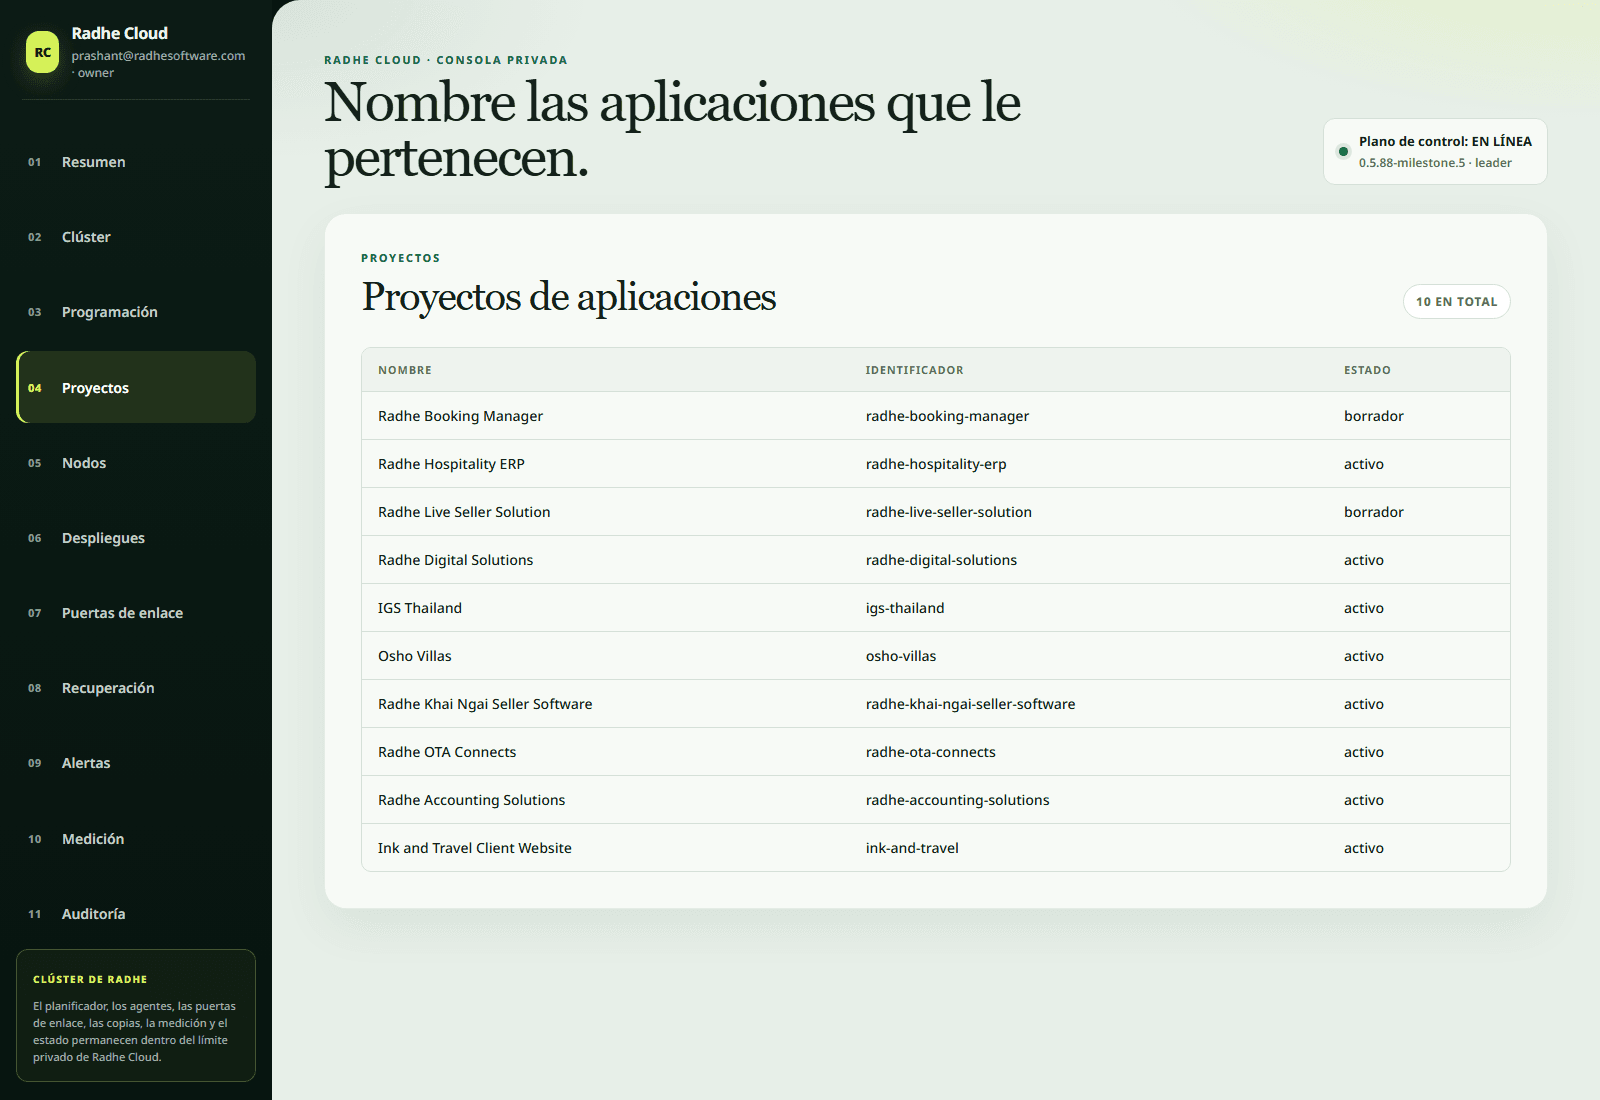Click borrador status of Radhe Booking Manager
The image size is (1600, 1100).
point(1374,416)
